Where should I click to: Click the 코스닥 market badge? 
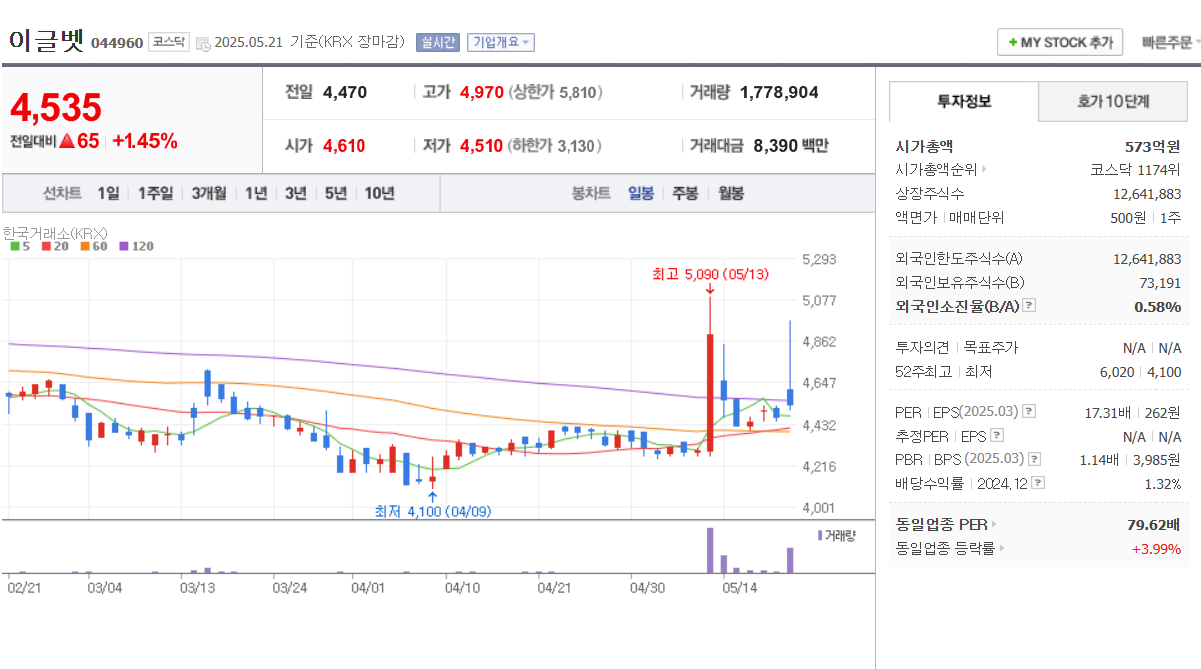[168, 42]
